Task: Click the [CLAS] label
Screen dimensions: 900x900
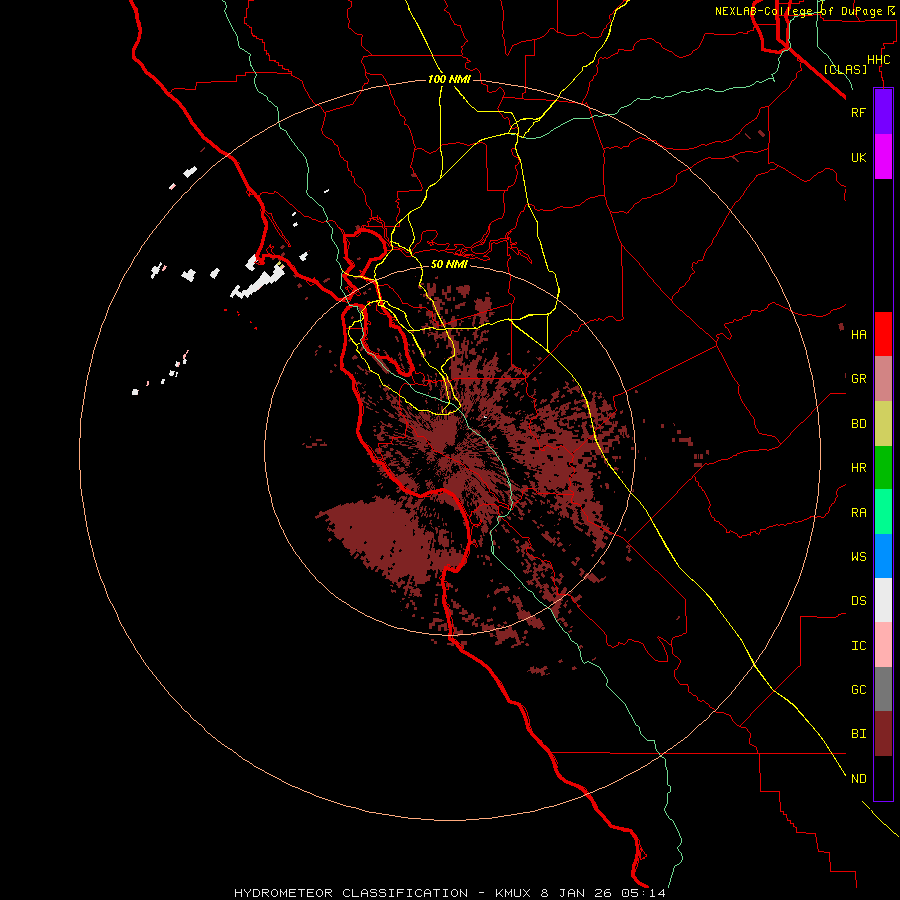Action: click(x=845, y=69)
